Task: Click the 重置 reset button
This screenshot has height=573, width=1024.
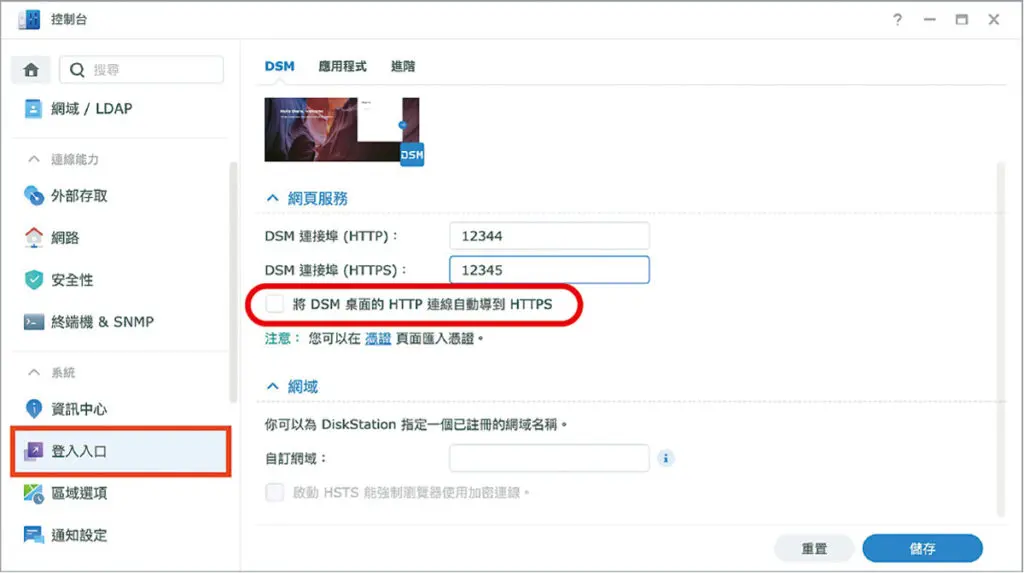Action: click(x=814, y=548)
